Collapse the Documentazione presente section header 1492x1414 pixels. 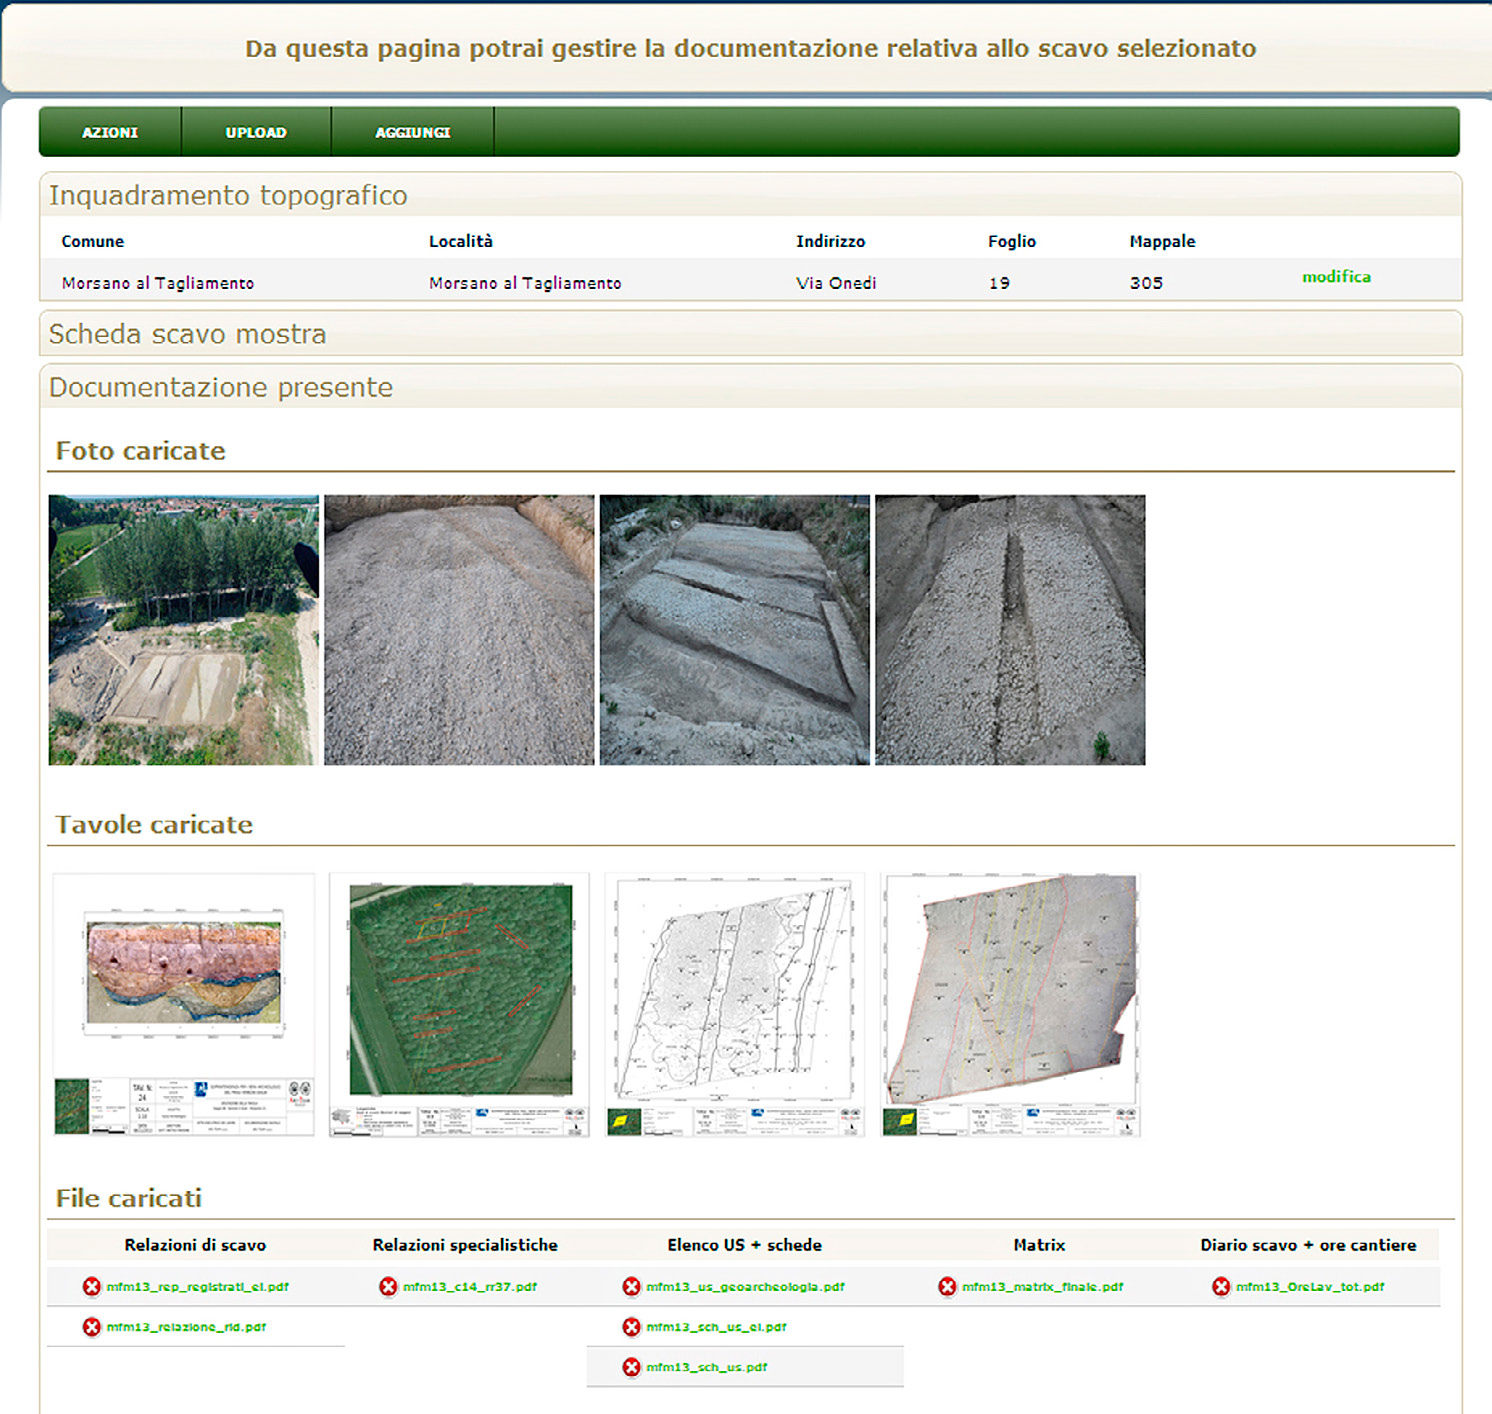pyautogui.click(x=750, y=387)
